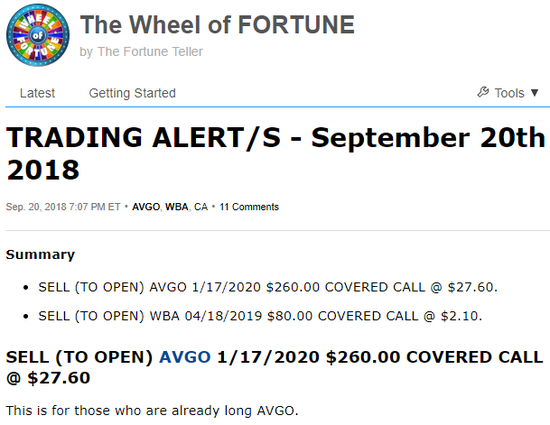Viewport: 550px width, 425px height.
Task: Open the Getting Started tab
Action: (132, 93)
